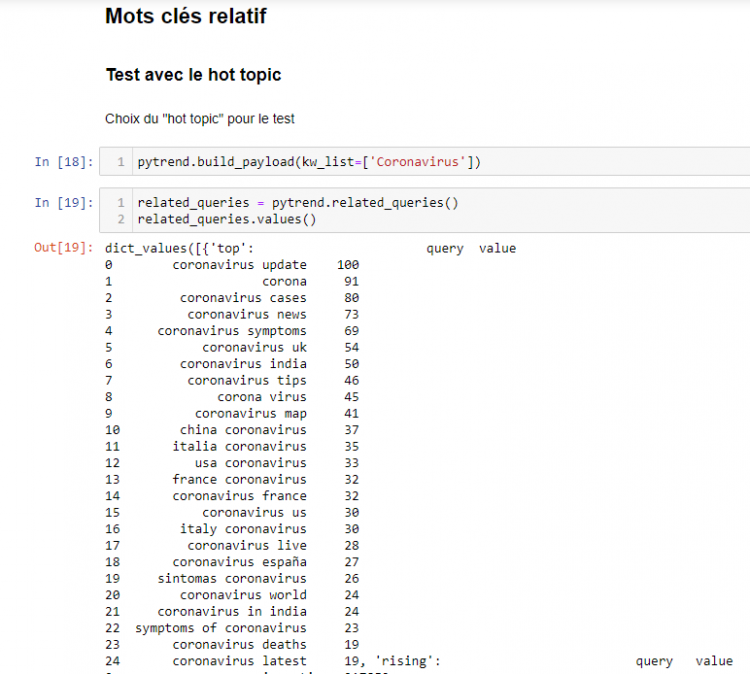Select the 'Test avec le hot topic' subheading
Screen dimensions: 750x674
pos(193,75)
